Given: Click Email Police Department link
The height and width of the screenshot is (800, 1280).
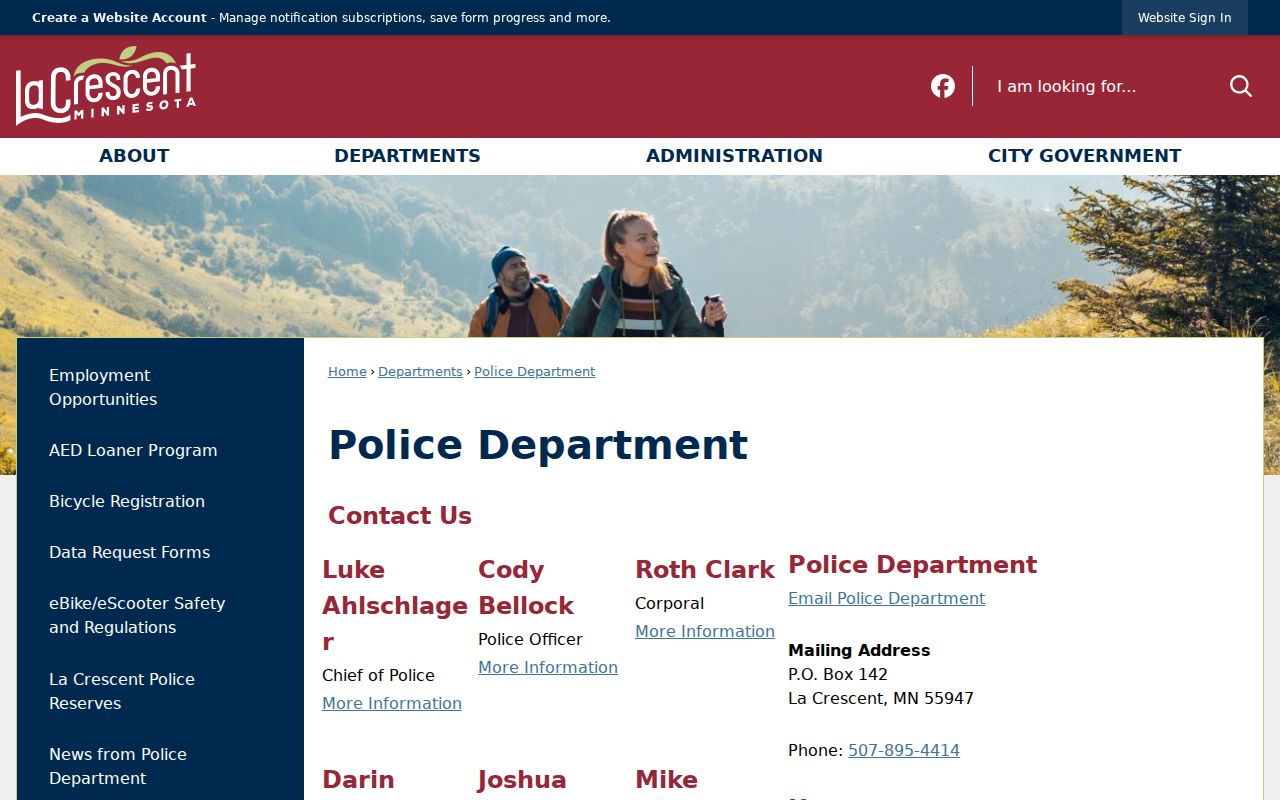Looking at the screenshot, I should point(886,598).
